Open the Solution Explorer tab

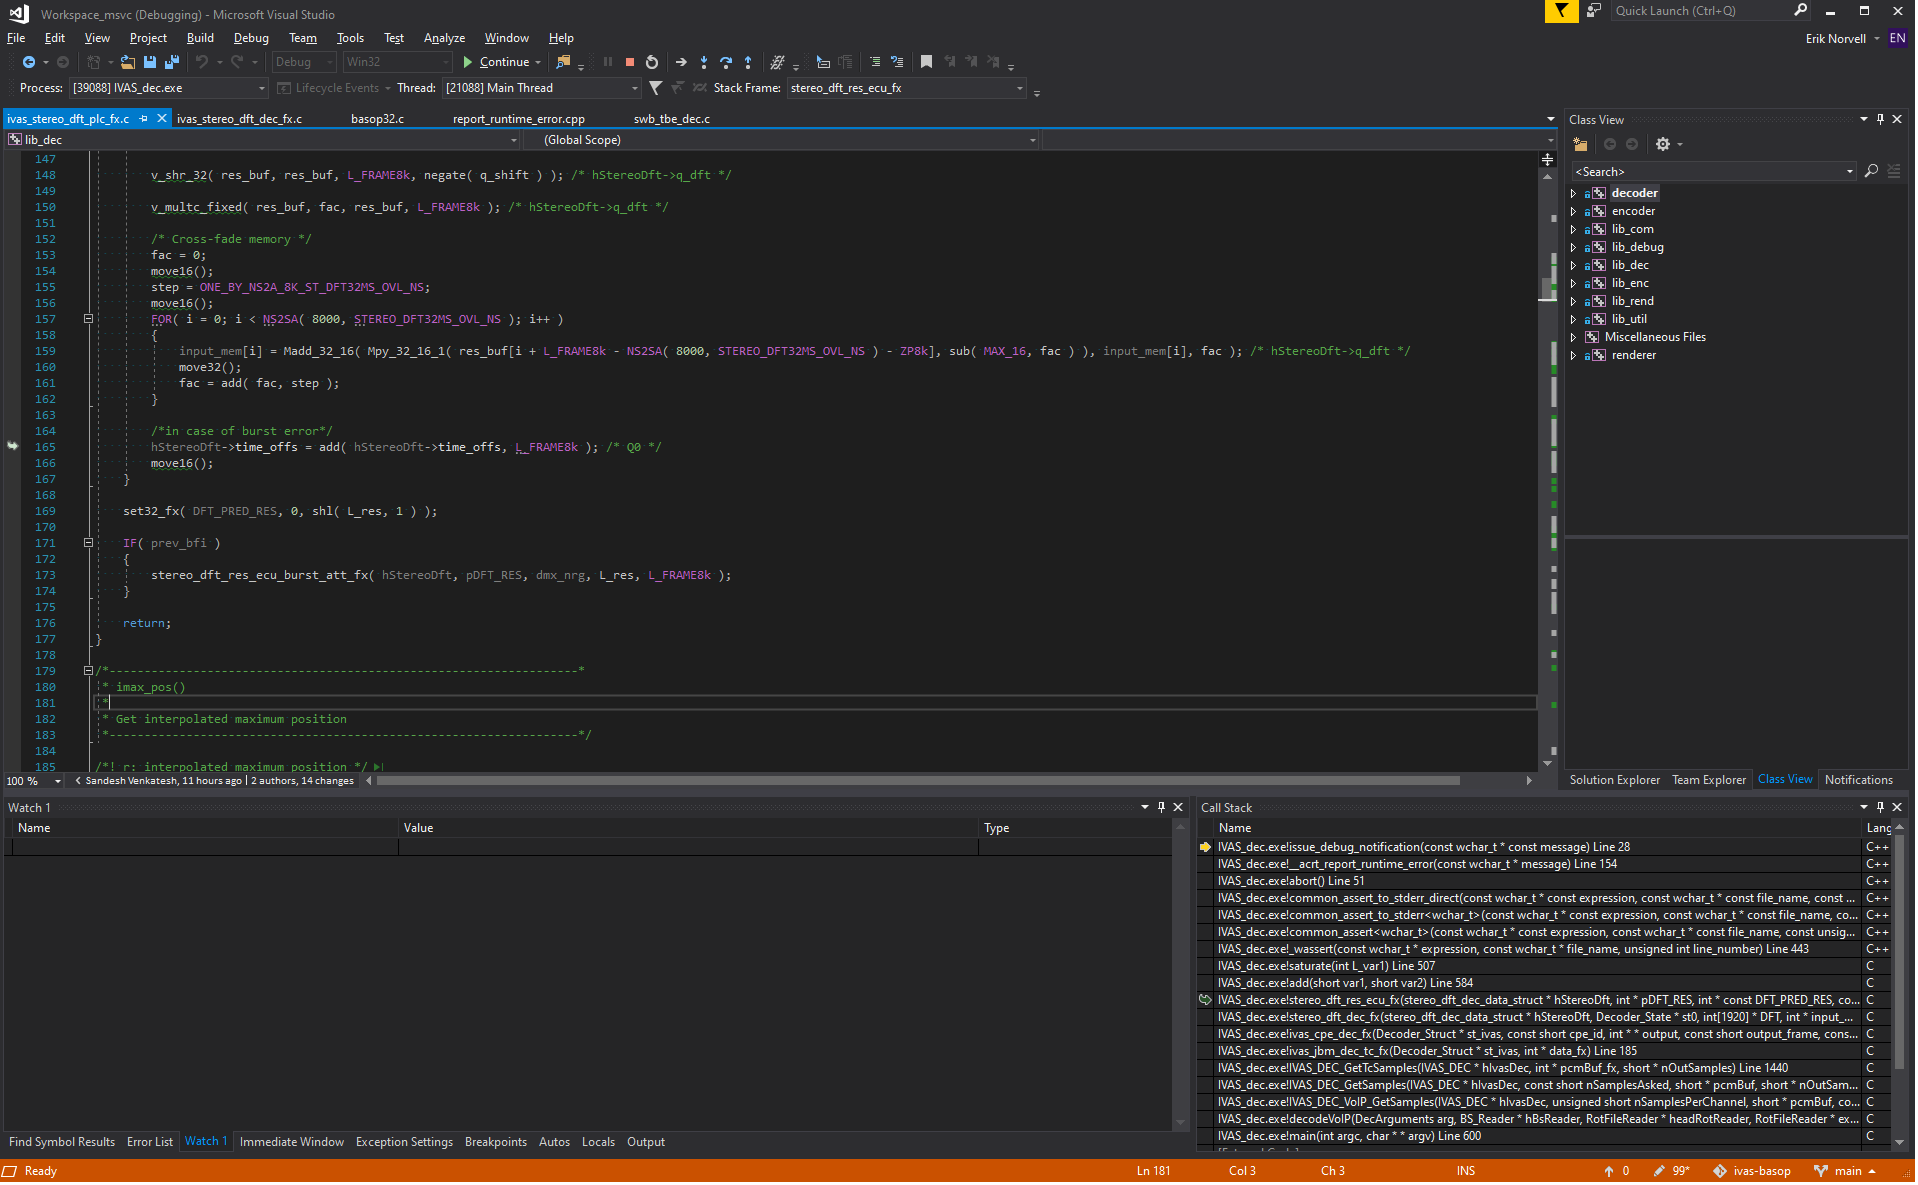click(x=1614, y=780)
